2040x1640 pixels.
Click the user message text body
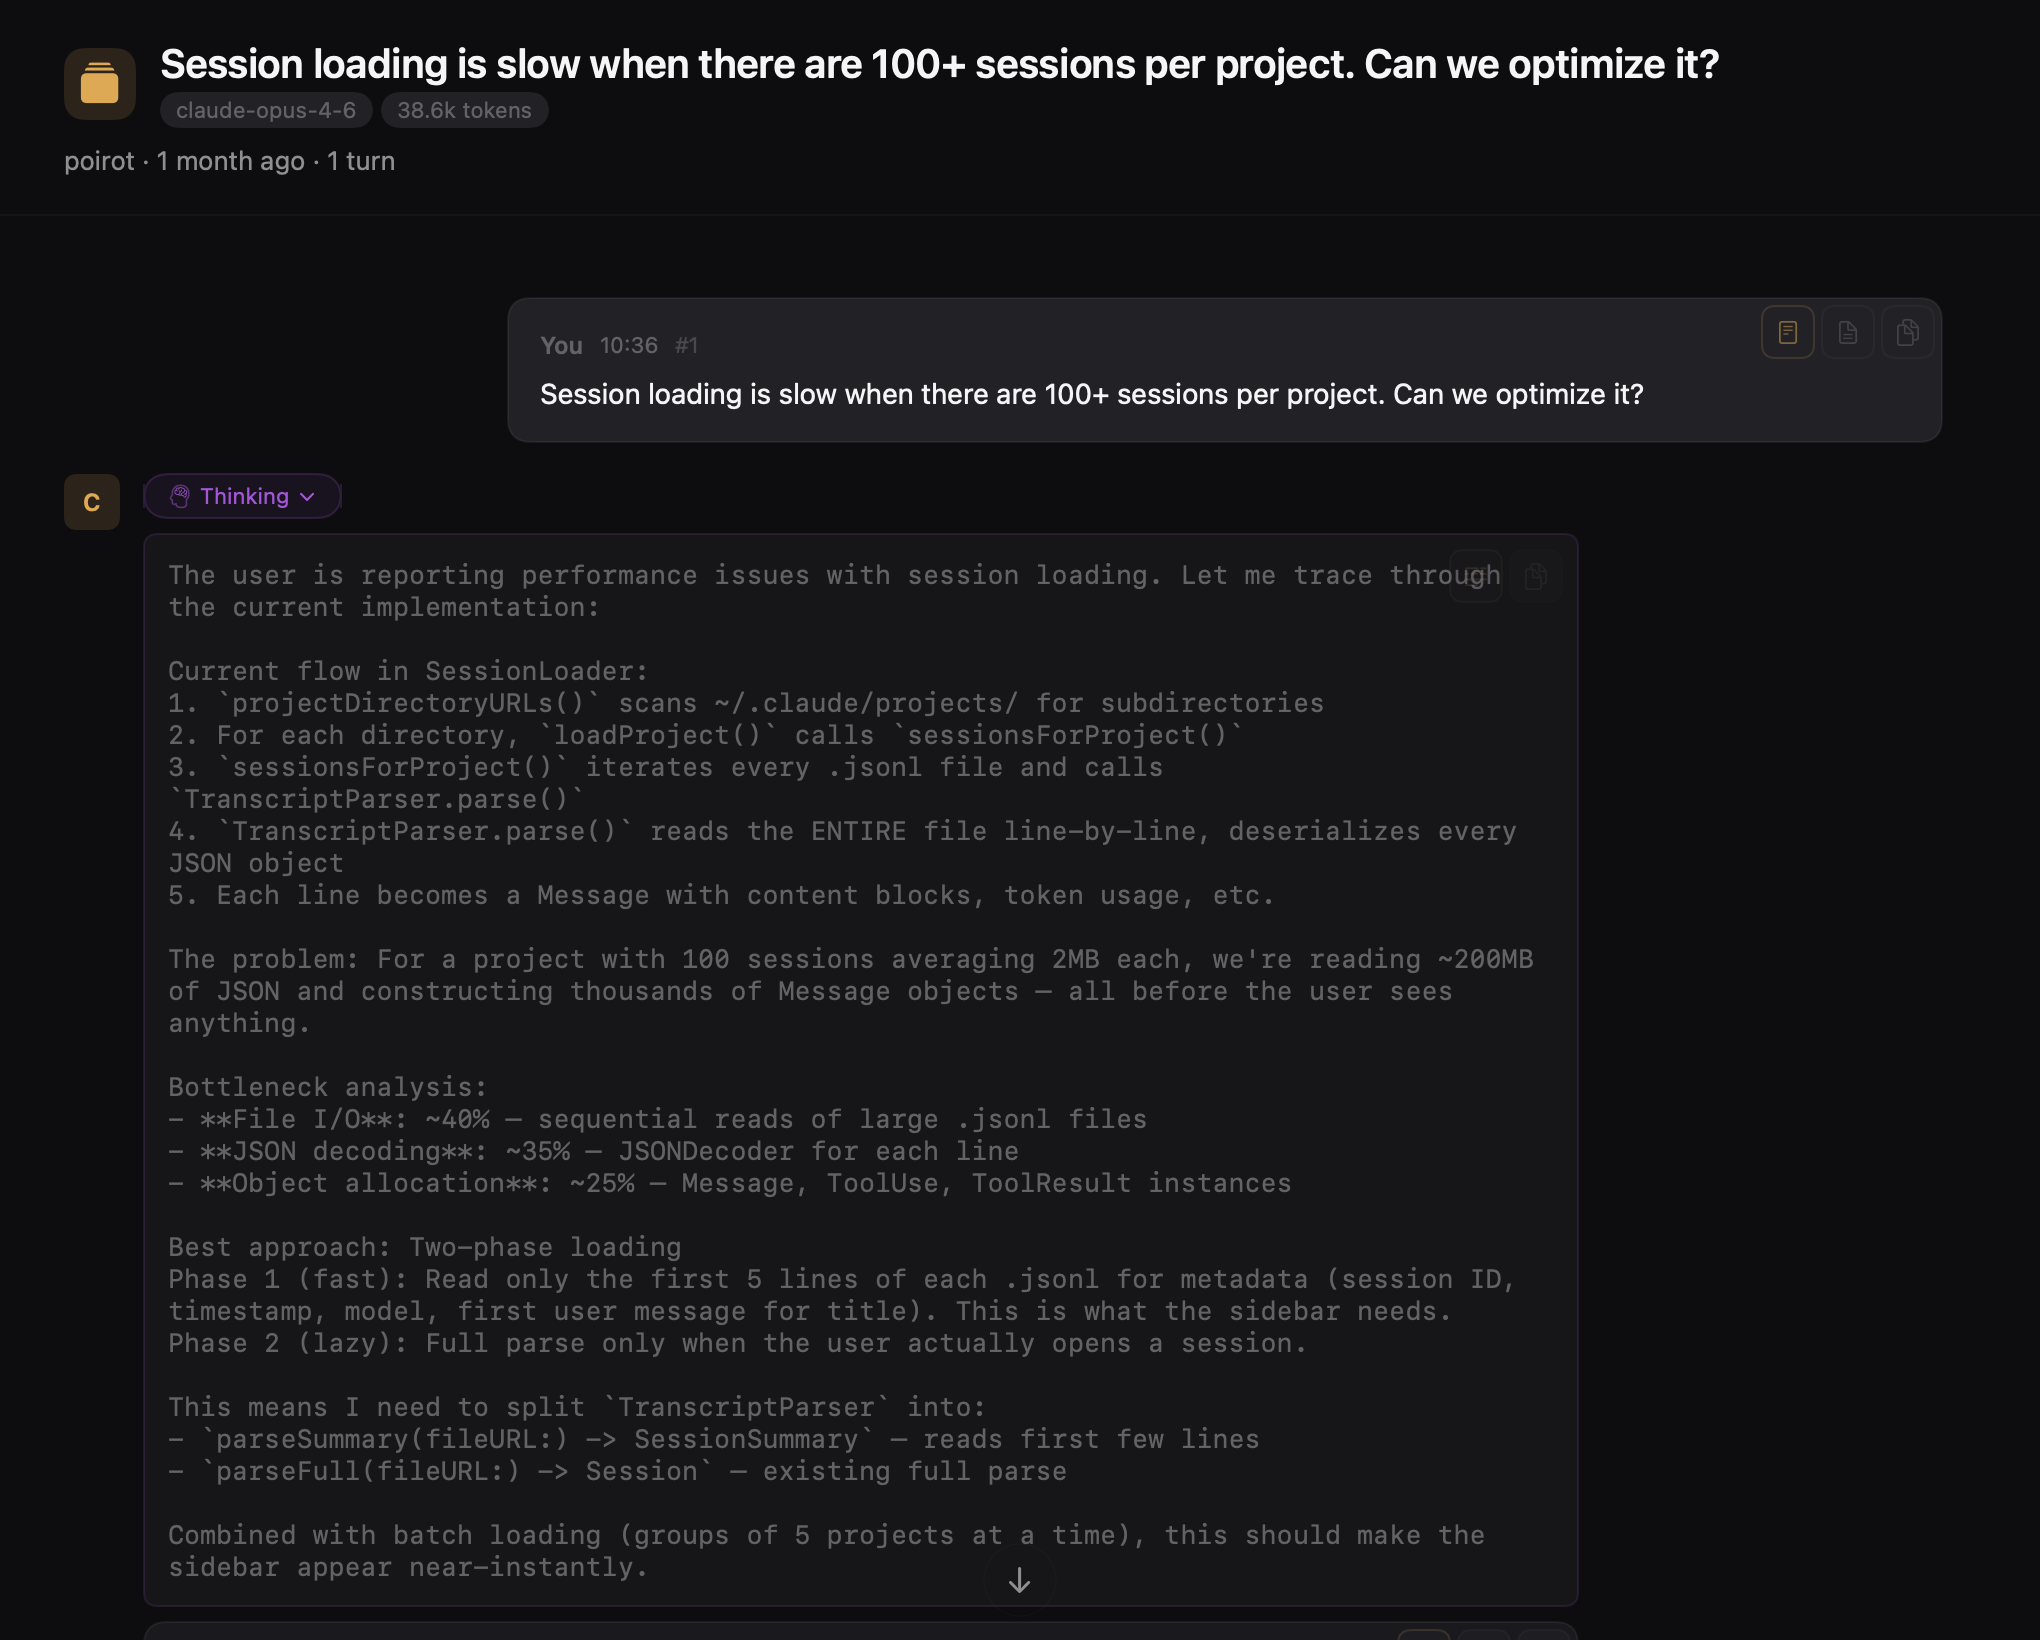pos(1091,394)
